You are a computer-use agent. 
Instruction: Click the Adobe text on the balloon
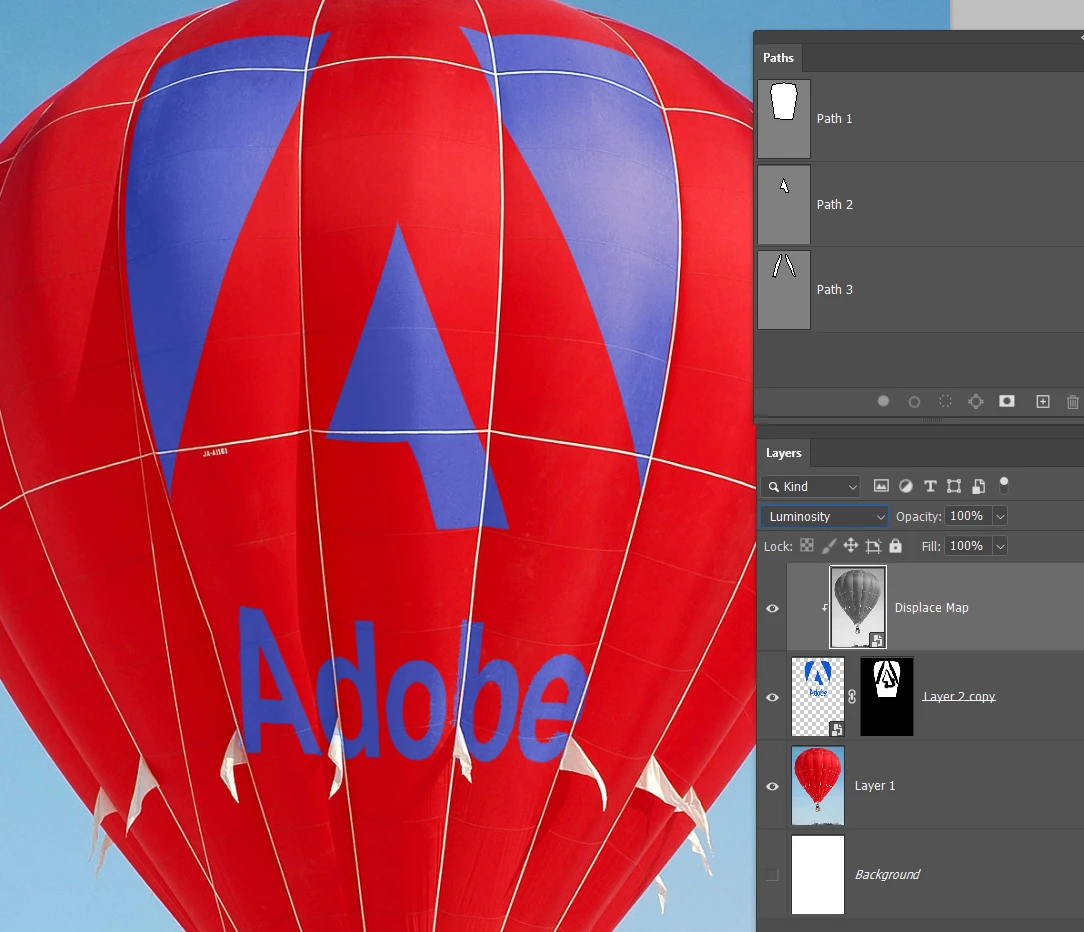point(413,684)
